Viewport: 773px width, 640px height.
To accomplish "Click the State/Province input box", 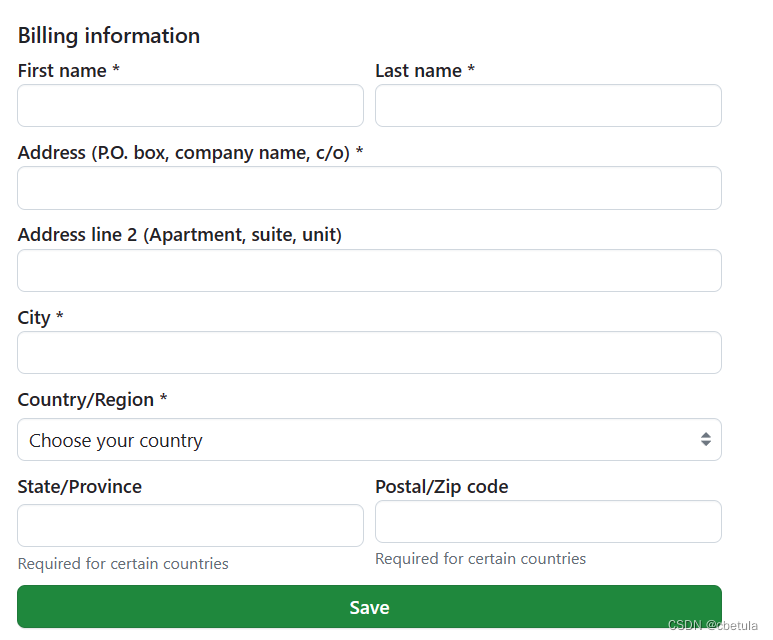I will click(x=190, y=526).
